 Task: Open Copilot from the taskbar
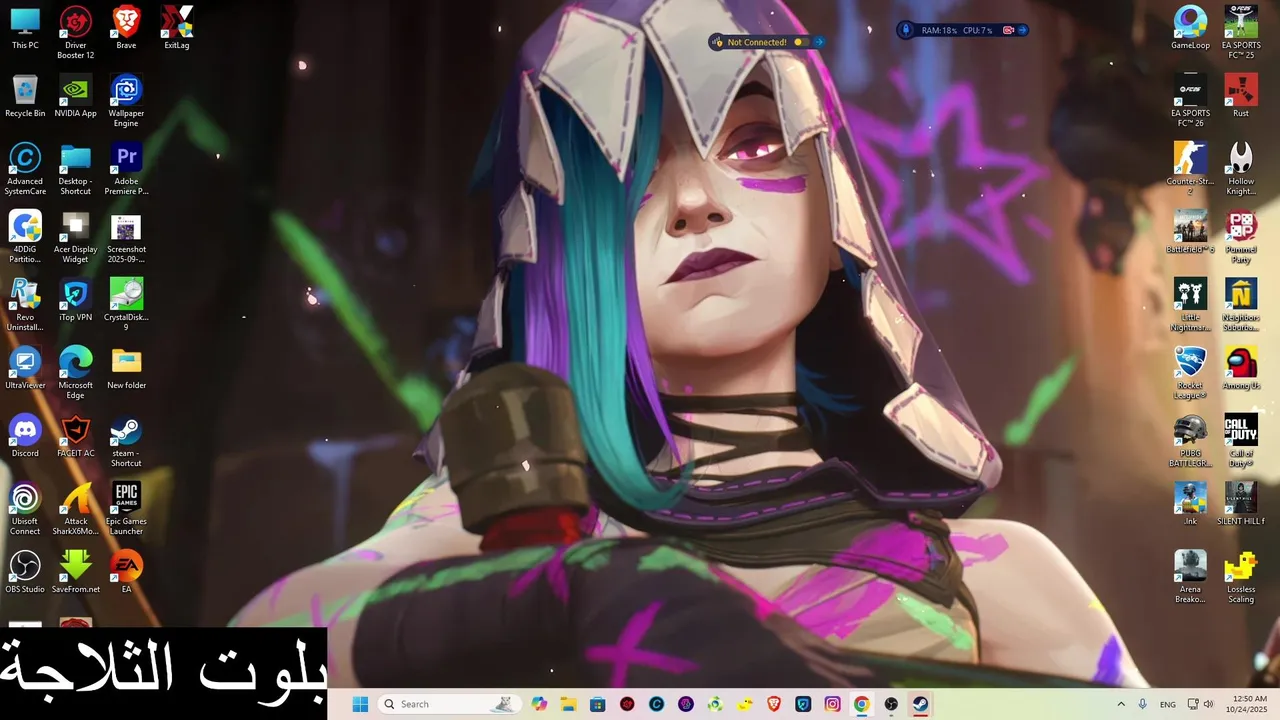[x=539, y=704]
